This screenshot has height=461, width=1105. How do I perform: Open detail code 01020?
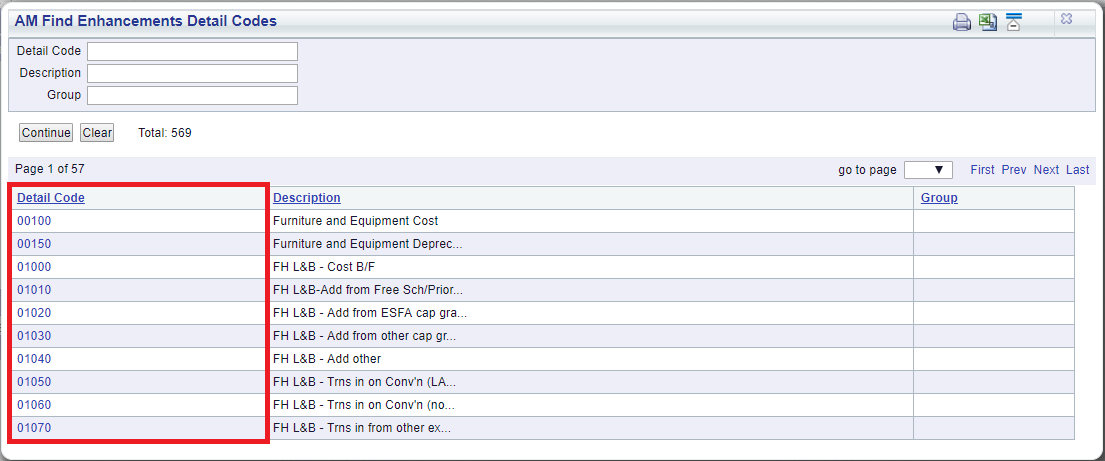coord(35,313)
